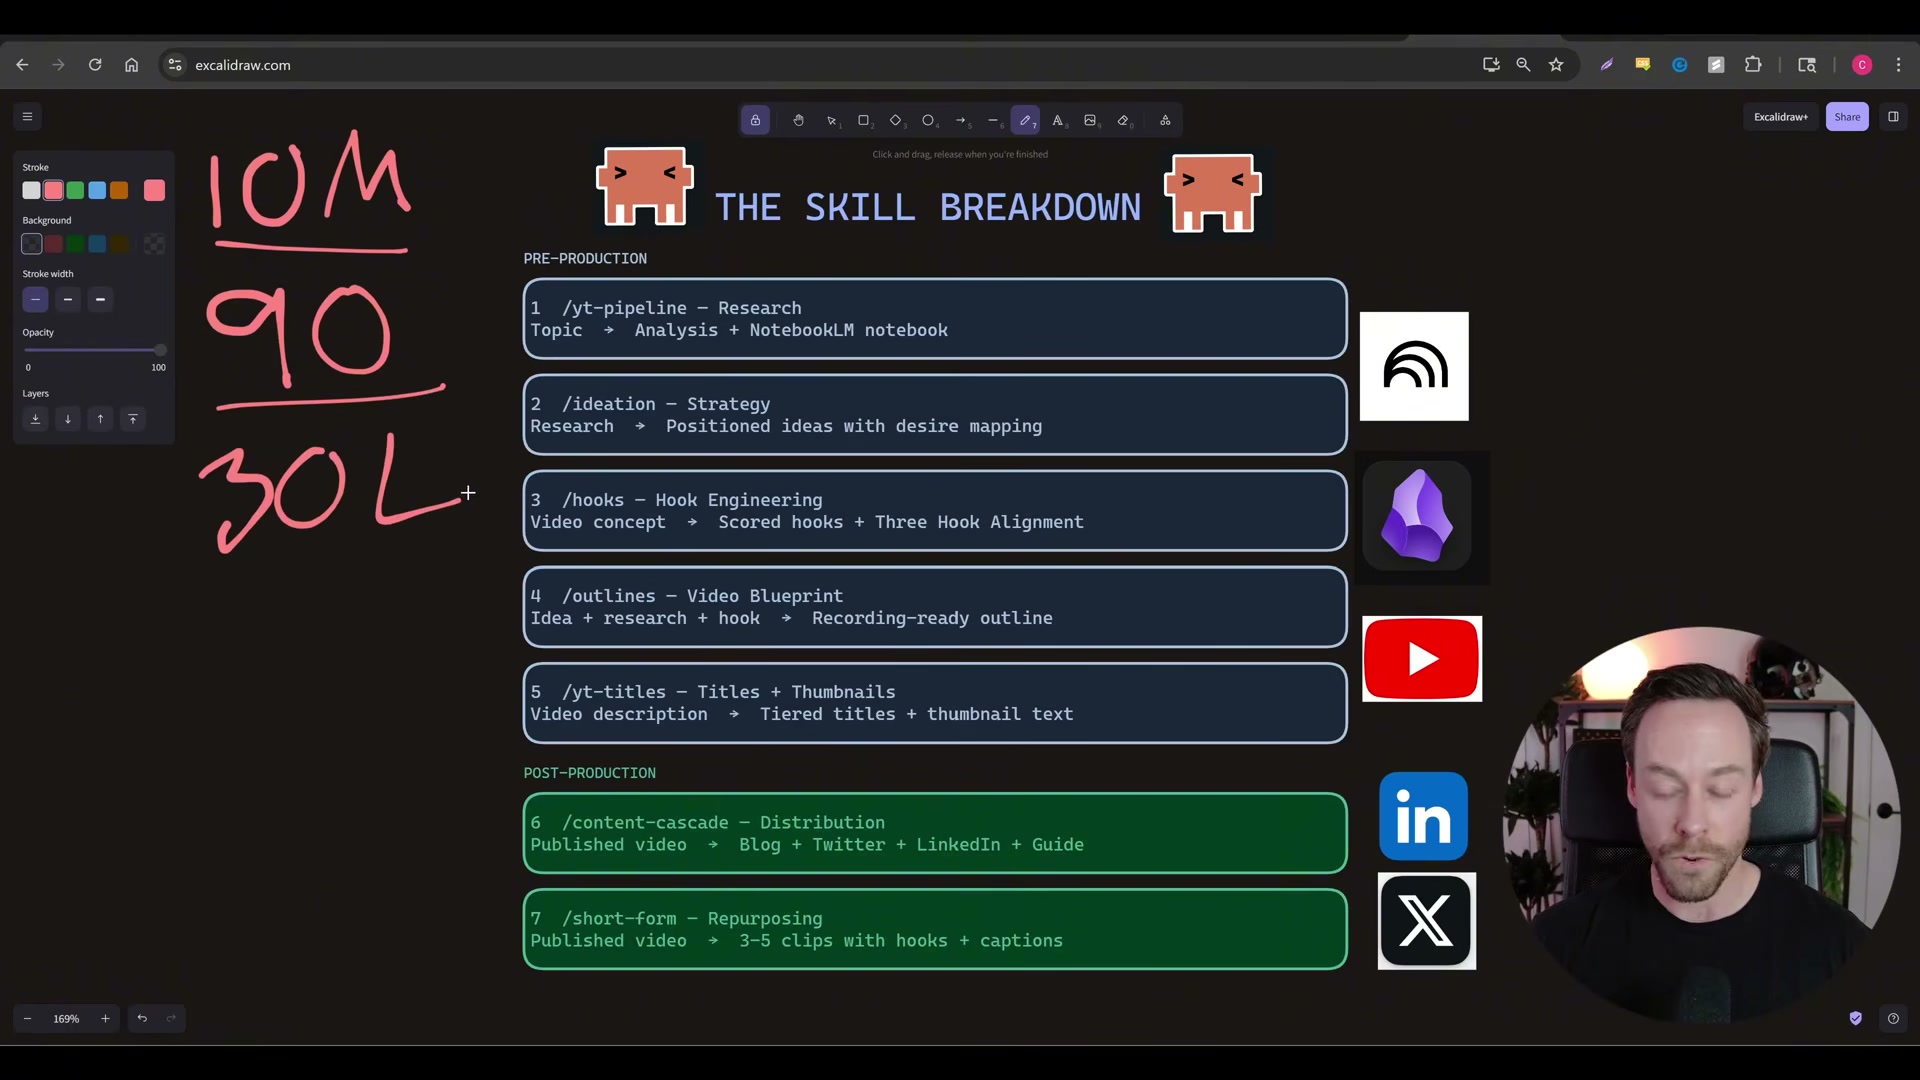Set stroke width to bold
The image size is (1920, 1080).
pos(68,299)
